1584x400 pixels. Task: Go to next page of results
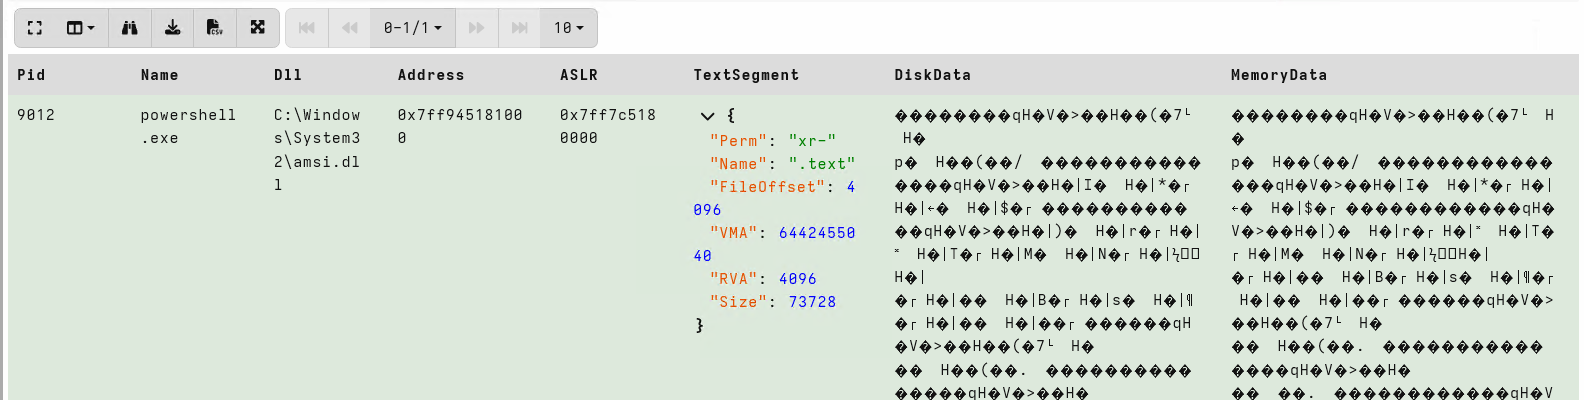pos(477,28)
